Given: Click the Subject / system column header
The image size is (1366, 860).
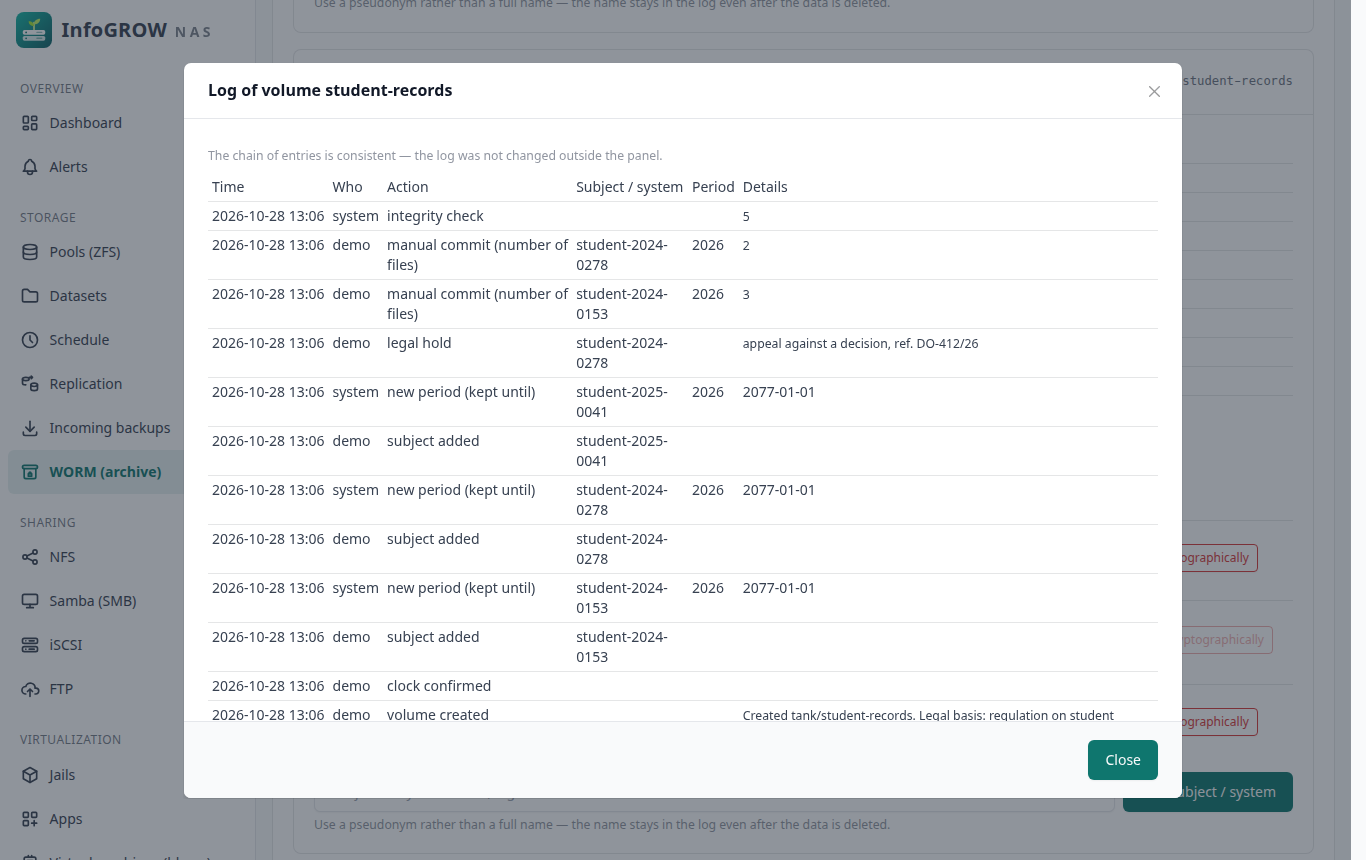Looking at the screenshot, I should point(629,187).
